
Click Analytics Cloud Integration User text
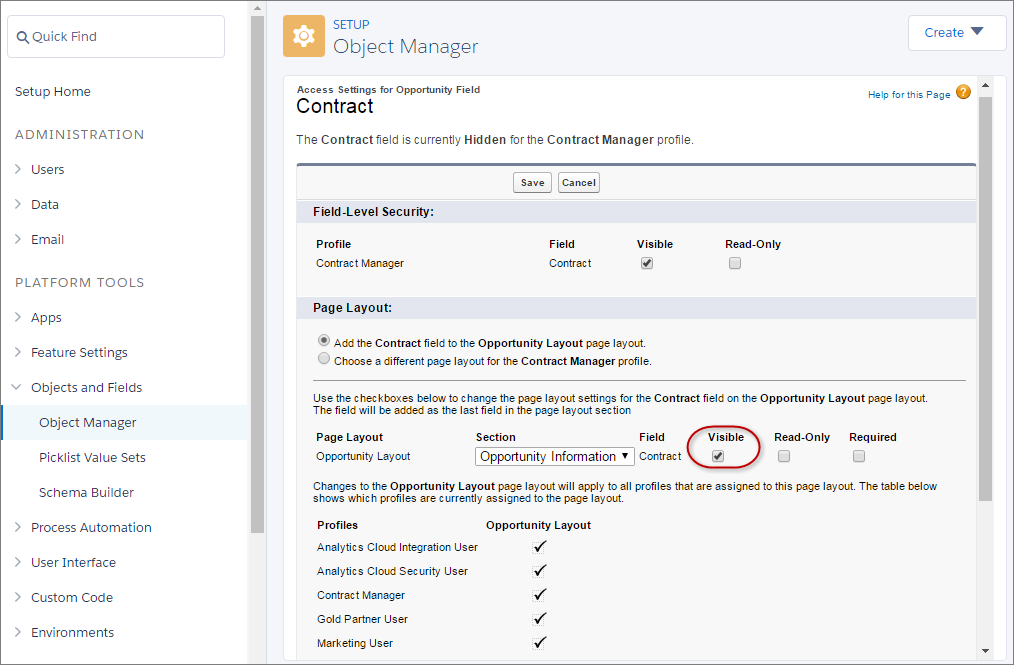click(397, 547)
